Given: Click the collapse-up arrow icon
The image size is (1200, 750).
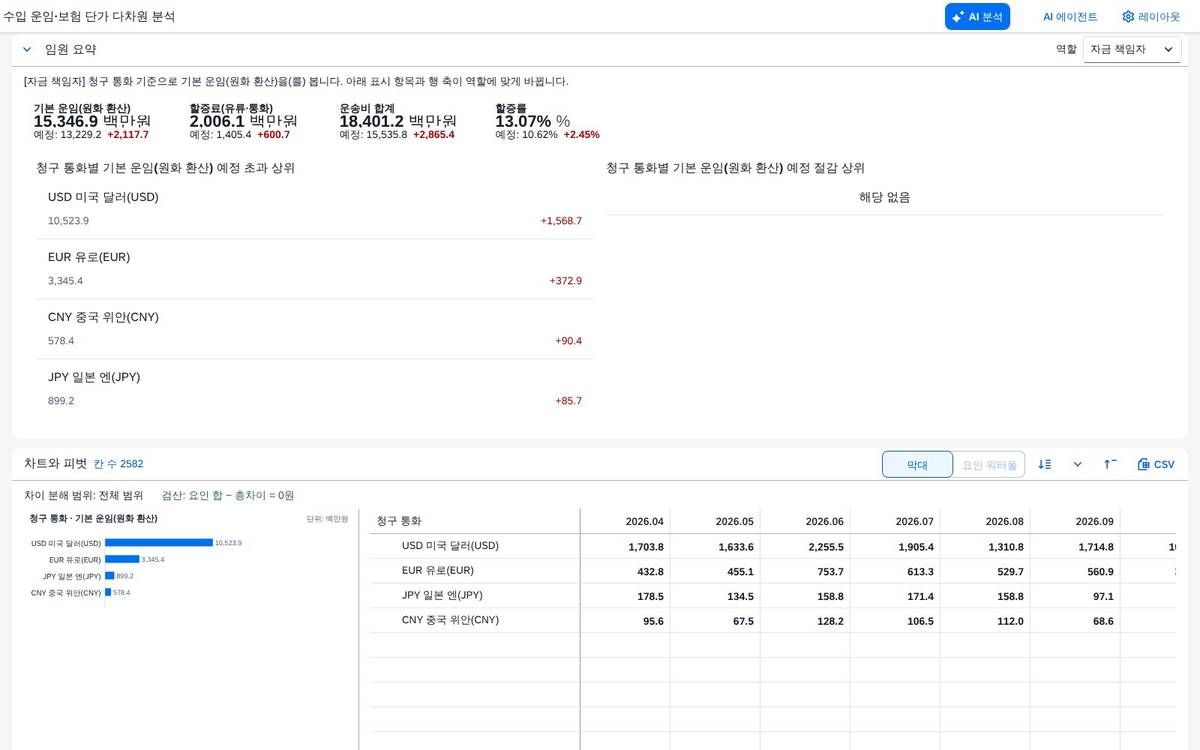Looking at the screenshot, I should pos(1110,464).
